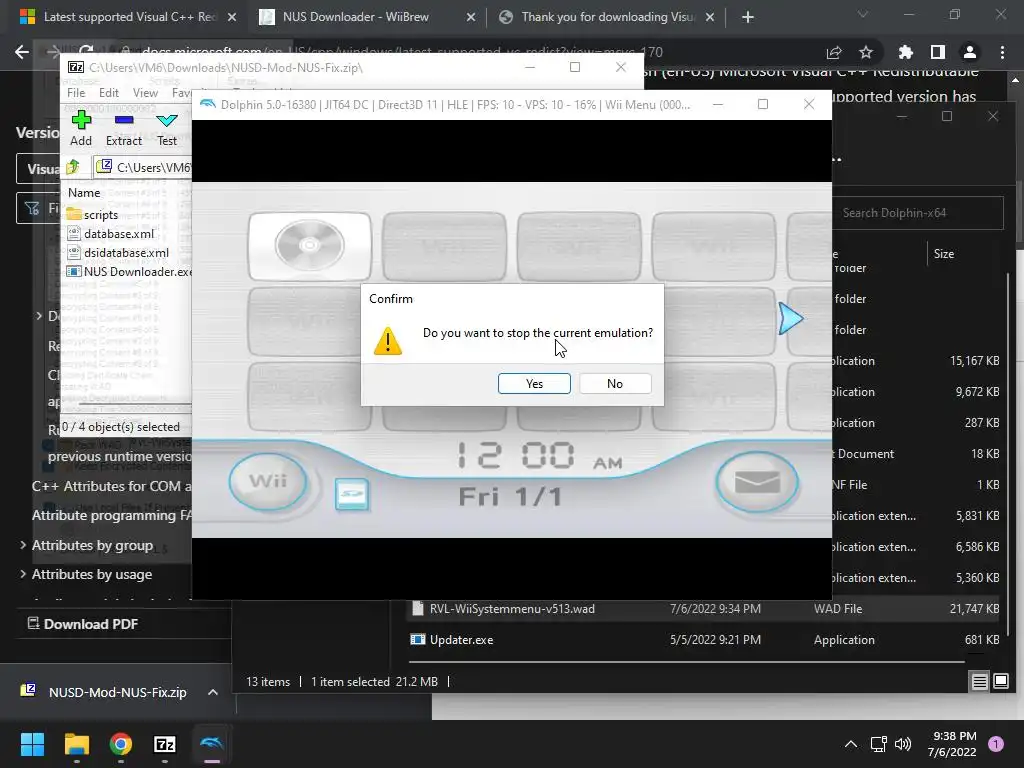Open downloaded NUSD-Mod-NUS-Fix.zip file

tap(104, 692)
